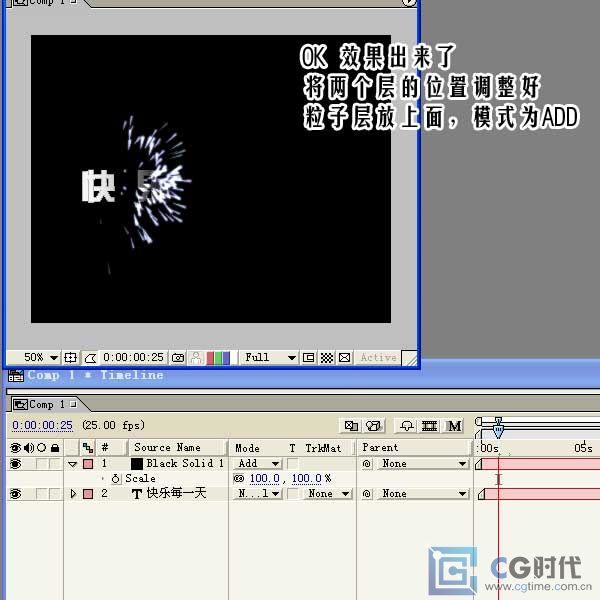Toggle visibility of the text layer 快乐每一天
The image size is (600, 600).
[15, 494]
